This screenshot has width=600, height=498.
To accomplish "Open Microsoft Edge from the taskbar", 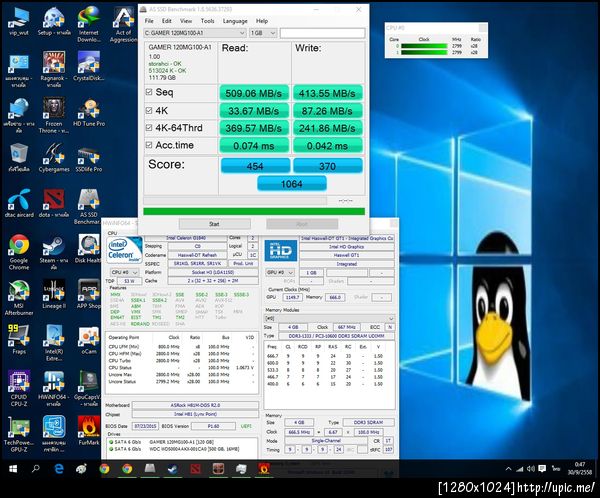I will (59, 469).
